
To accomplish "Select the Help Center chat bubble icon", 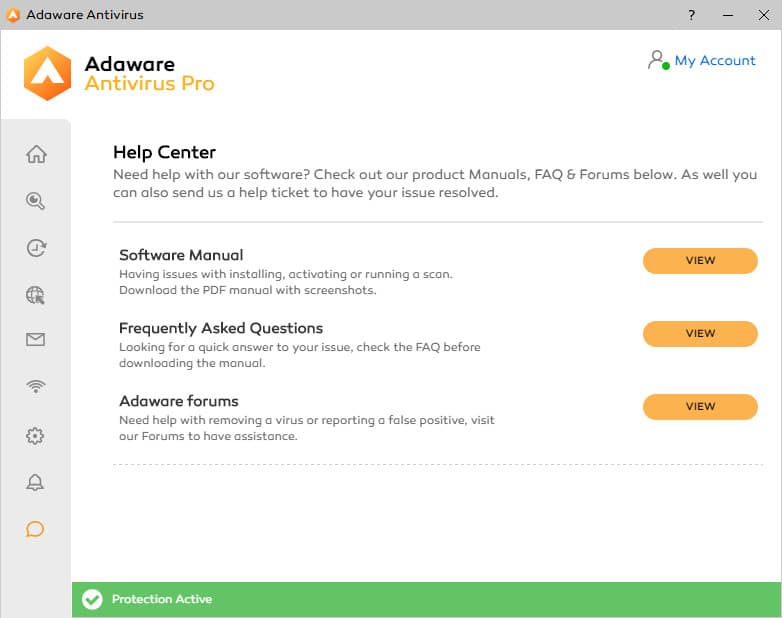I will [35, 529].
